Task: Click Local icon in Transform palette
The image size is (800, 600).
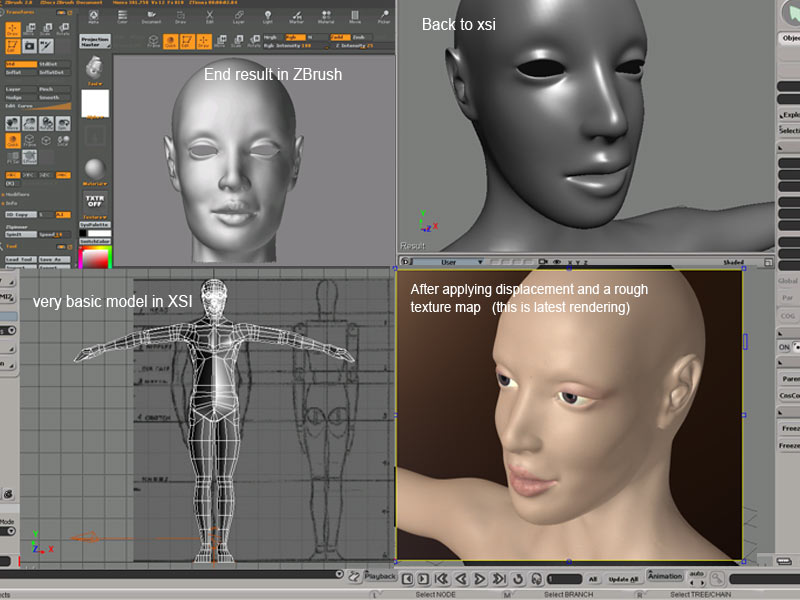Action: click(63, 140)
